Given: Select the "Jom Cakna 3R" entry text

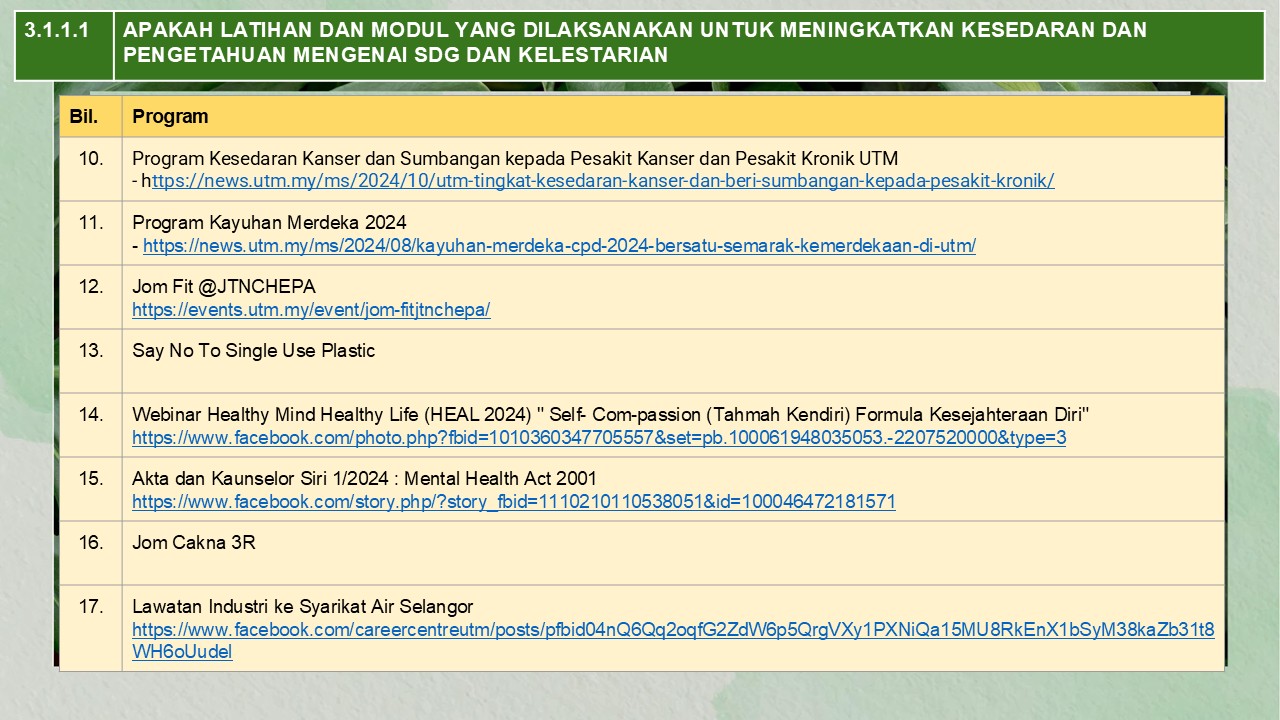Looking at the screenshot, I should tap(194, 543).
